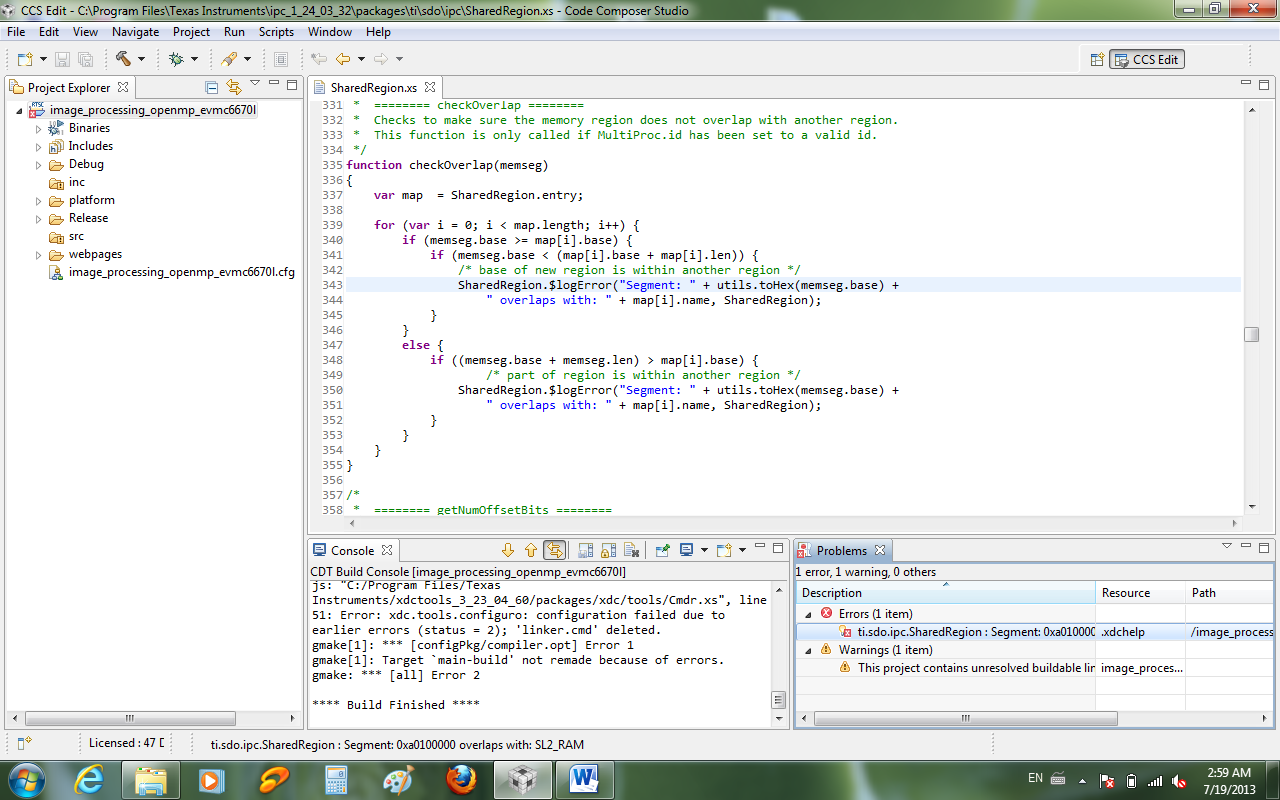Open Paint from the taskbar

398,779
